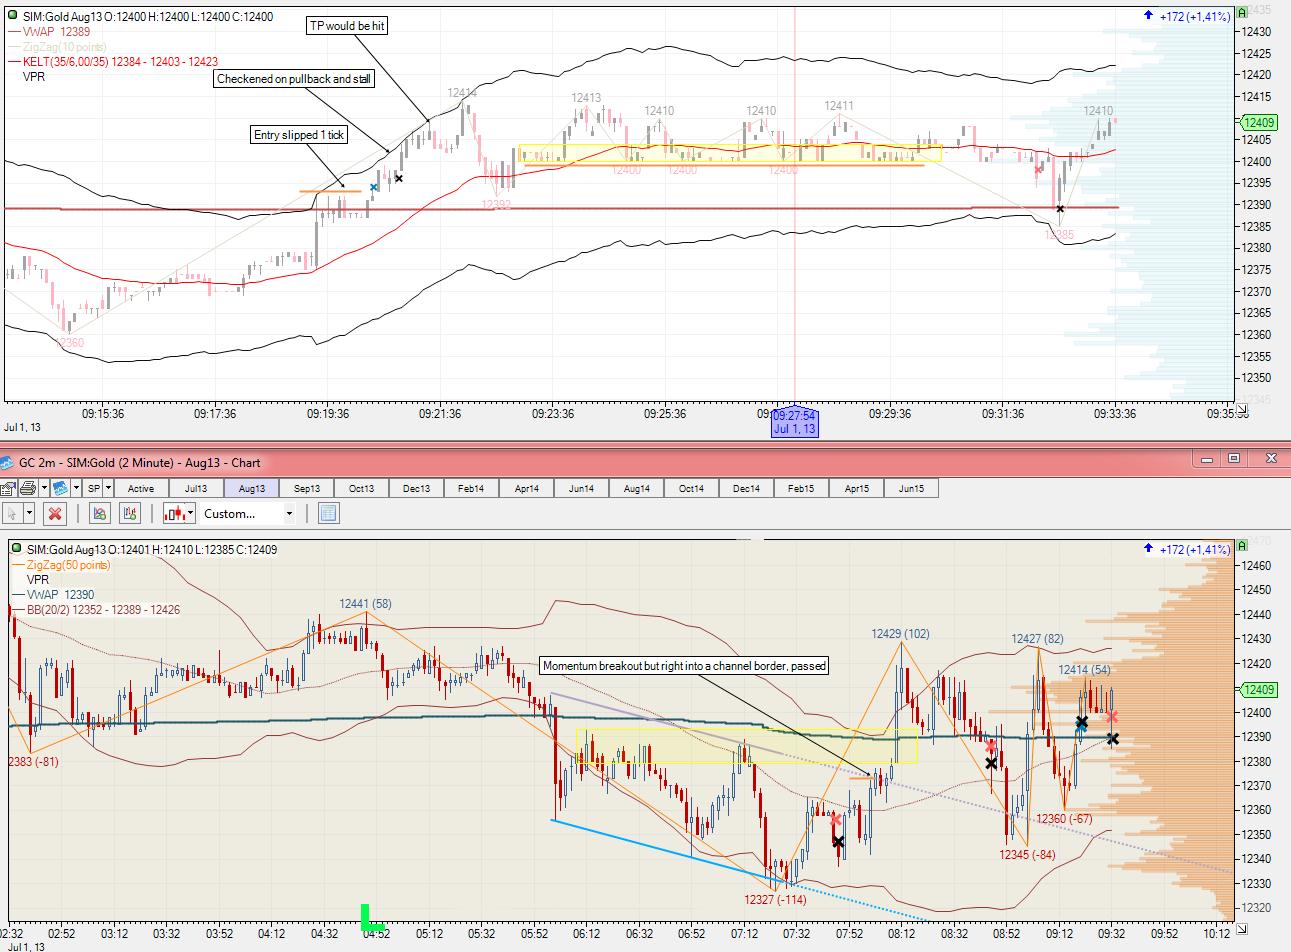1291x952 pixels.
Task: Switch to the Oct14 contract tab
Action: tap(691, 488)
